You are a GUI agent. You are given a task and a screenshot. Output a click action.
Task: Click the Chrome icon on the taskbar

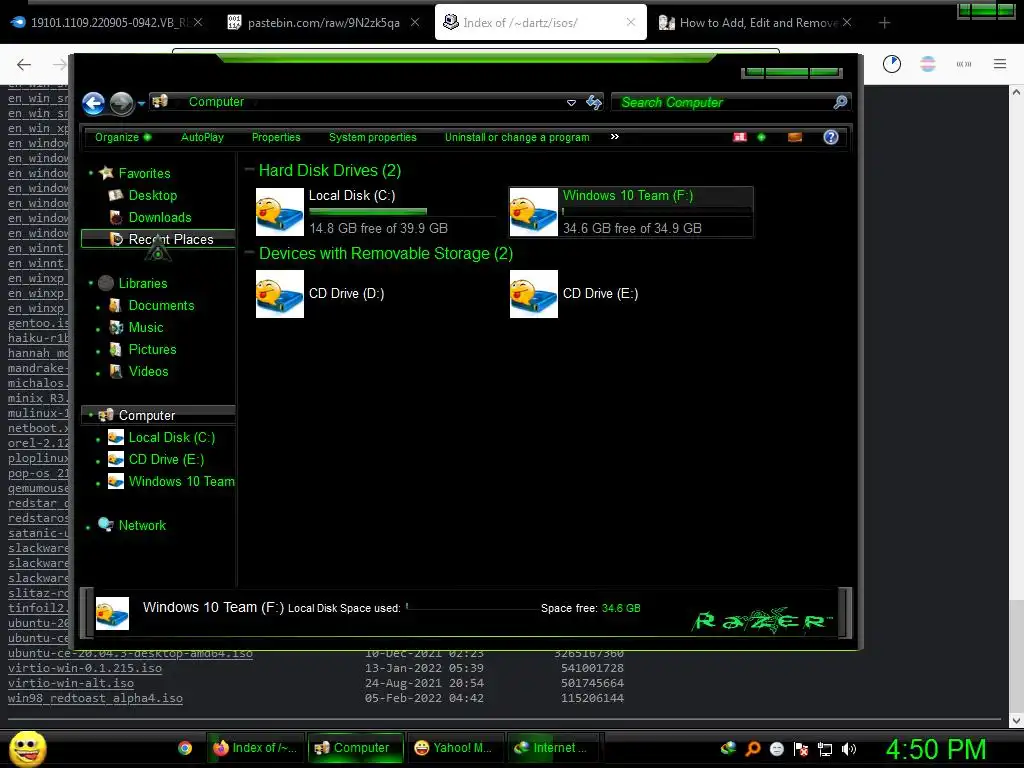185,748
